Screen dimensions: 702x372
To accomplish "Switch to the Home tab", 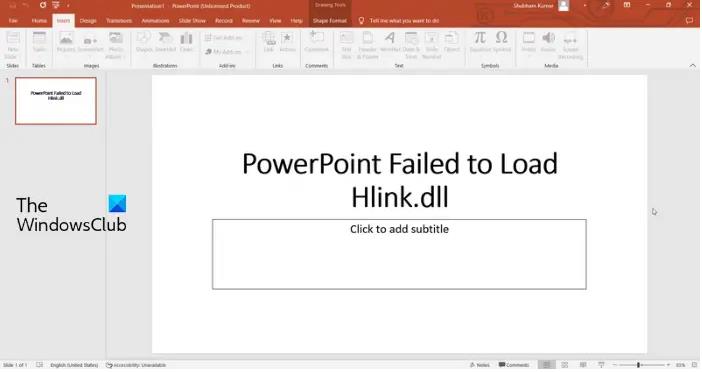I will [39, 21].
